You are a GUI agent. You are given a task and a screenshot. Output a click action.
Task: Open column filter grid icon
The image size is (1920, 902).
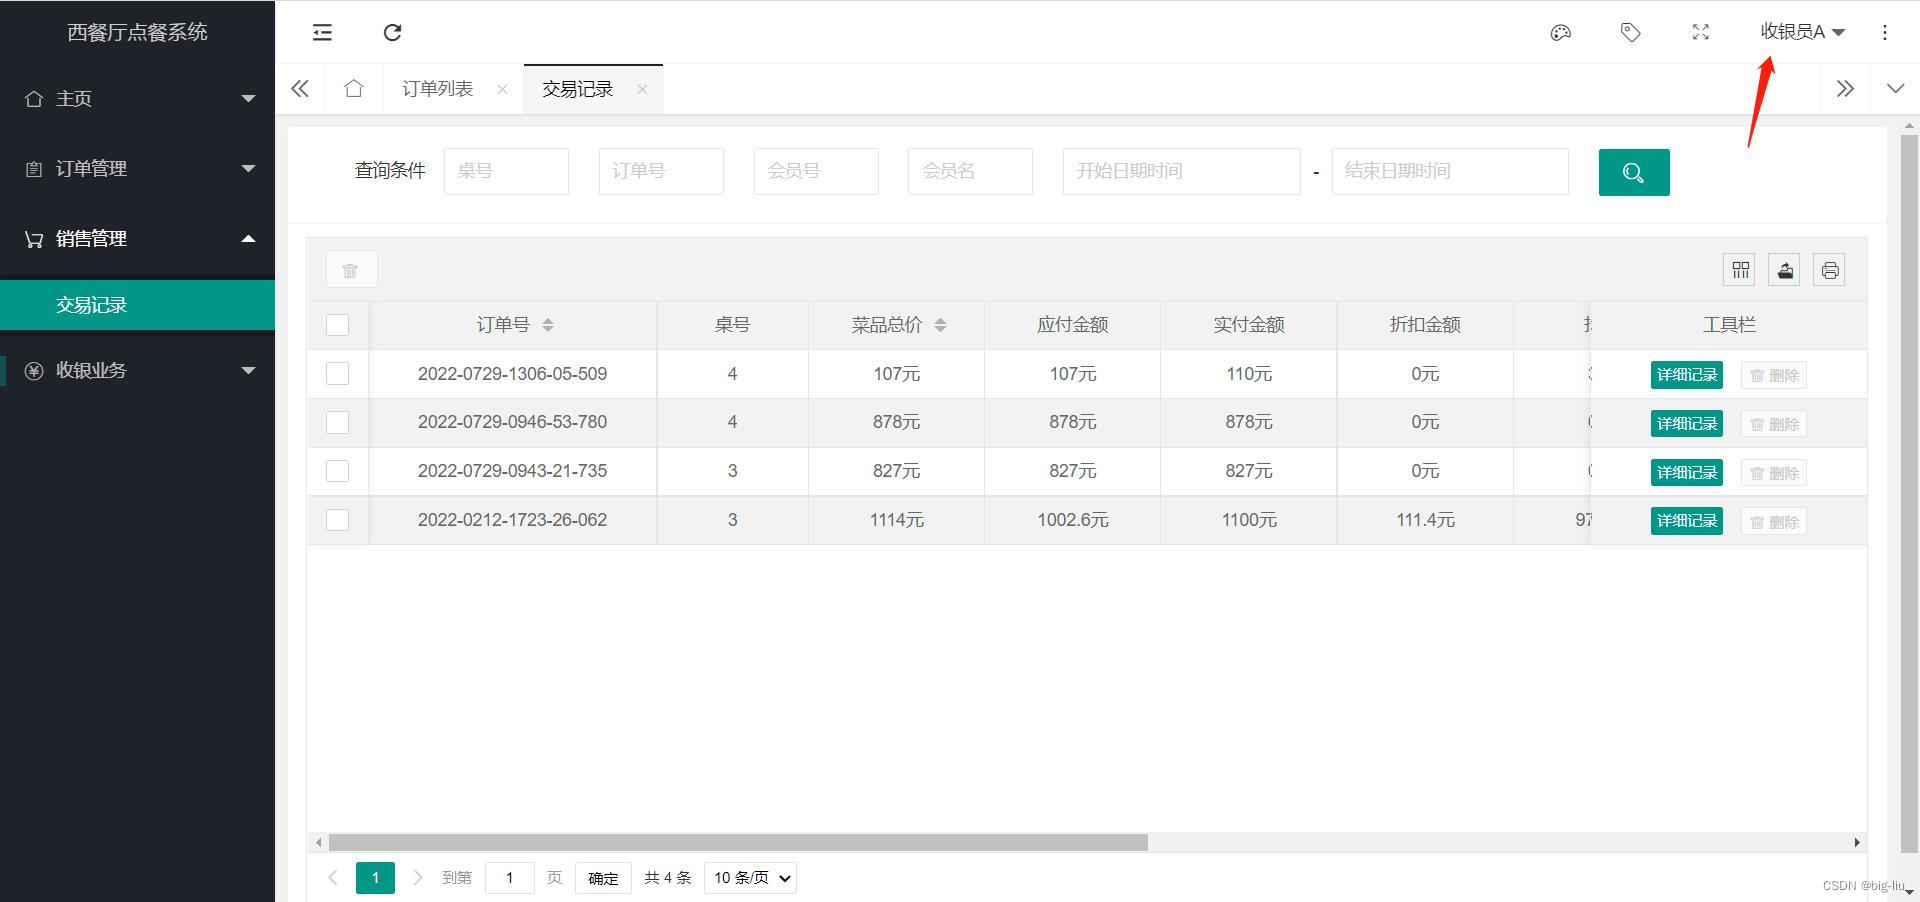[1740, 270]
